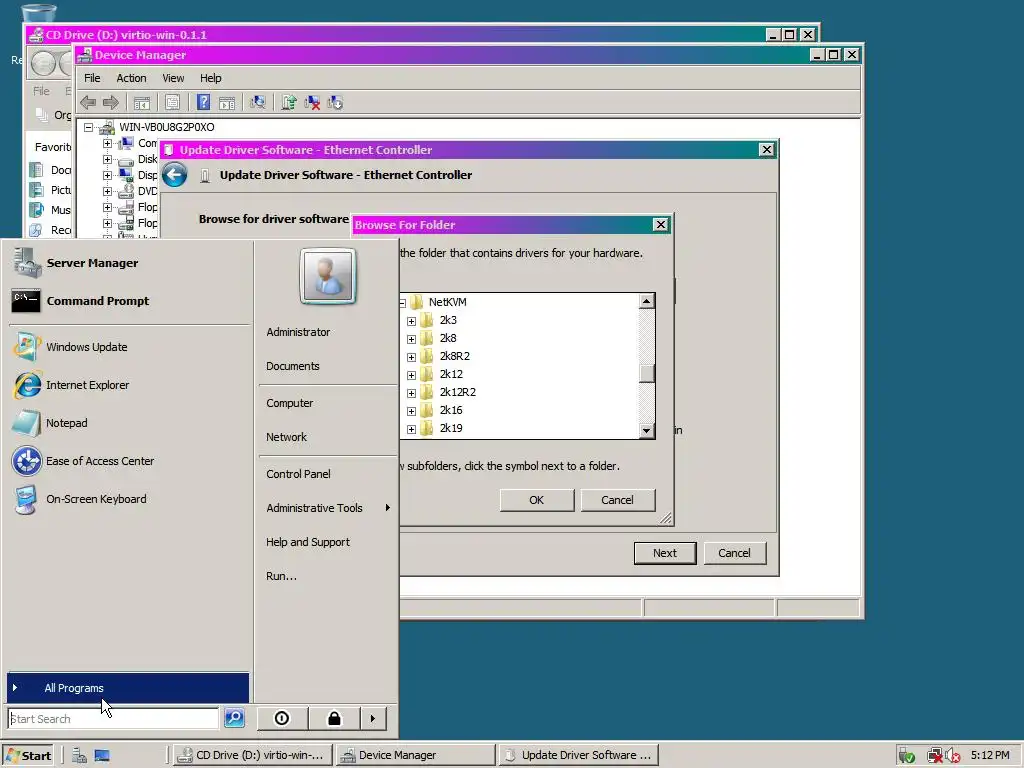Viewport: 1024px width, 768px height.
Task: Click the Forward arrow in Device Manager toolbar
Action: (x=111, y=103)
